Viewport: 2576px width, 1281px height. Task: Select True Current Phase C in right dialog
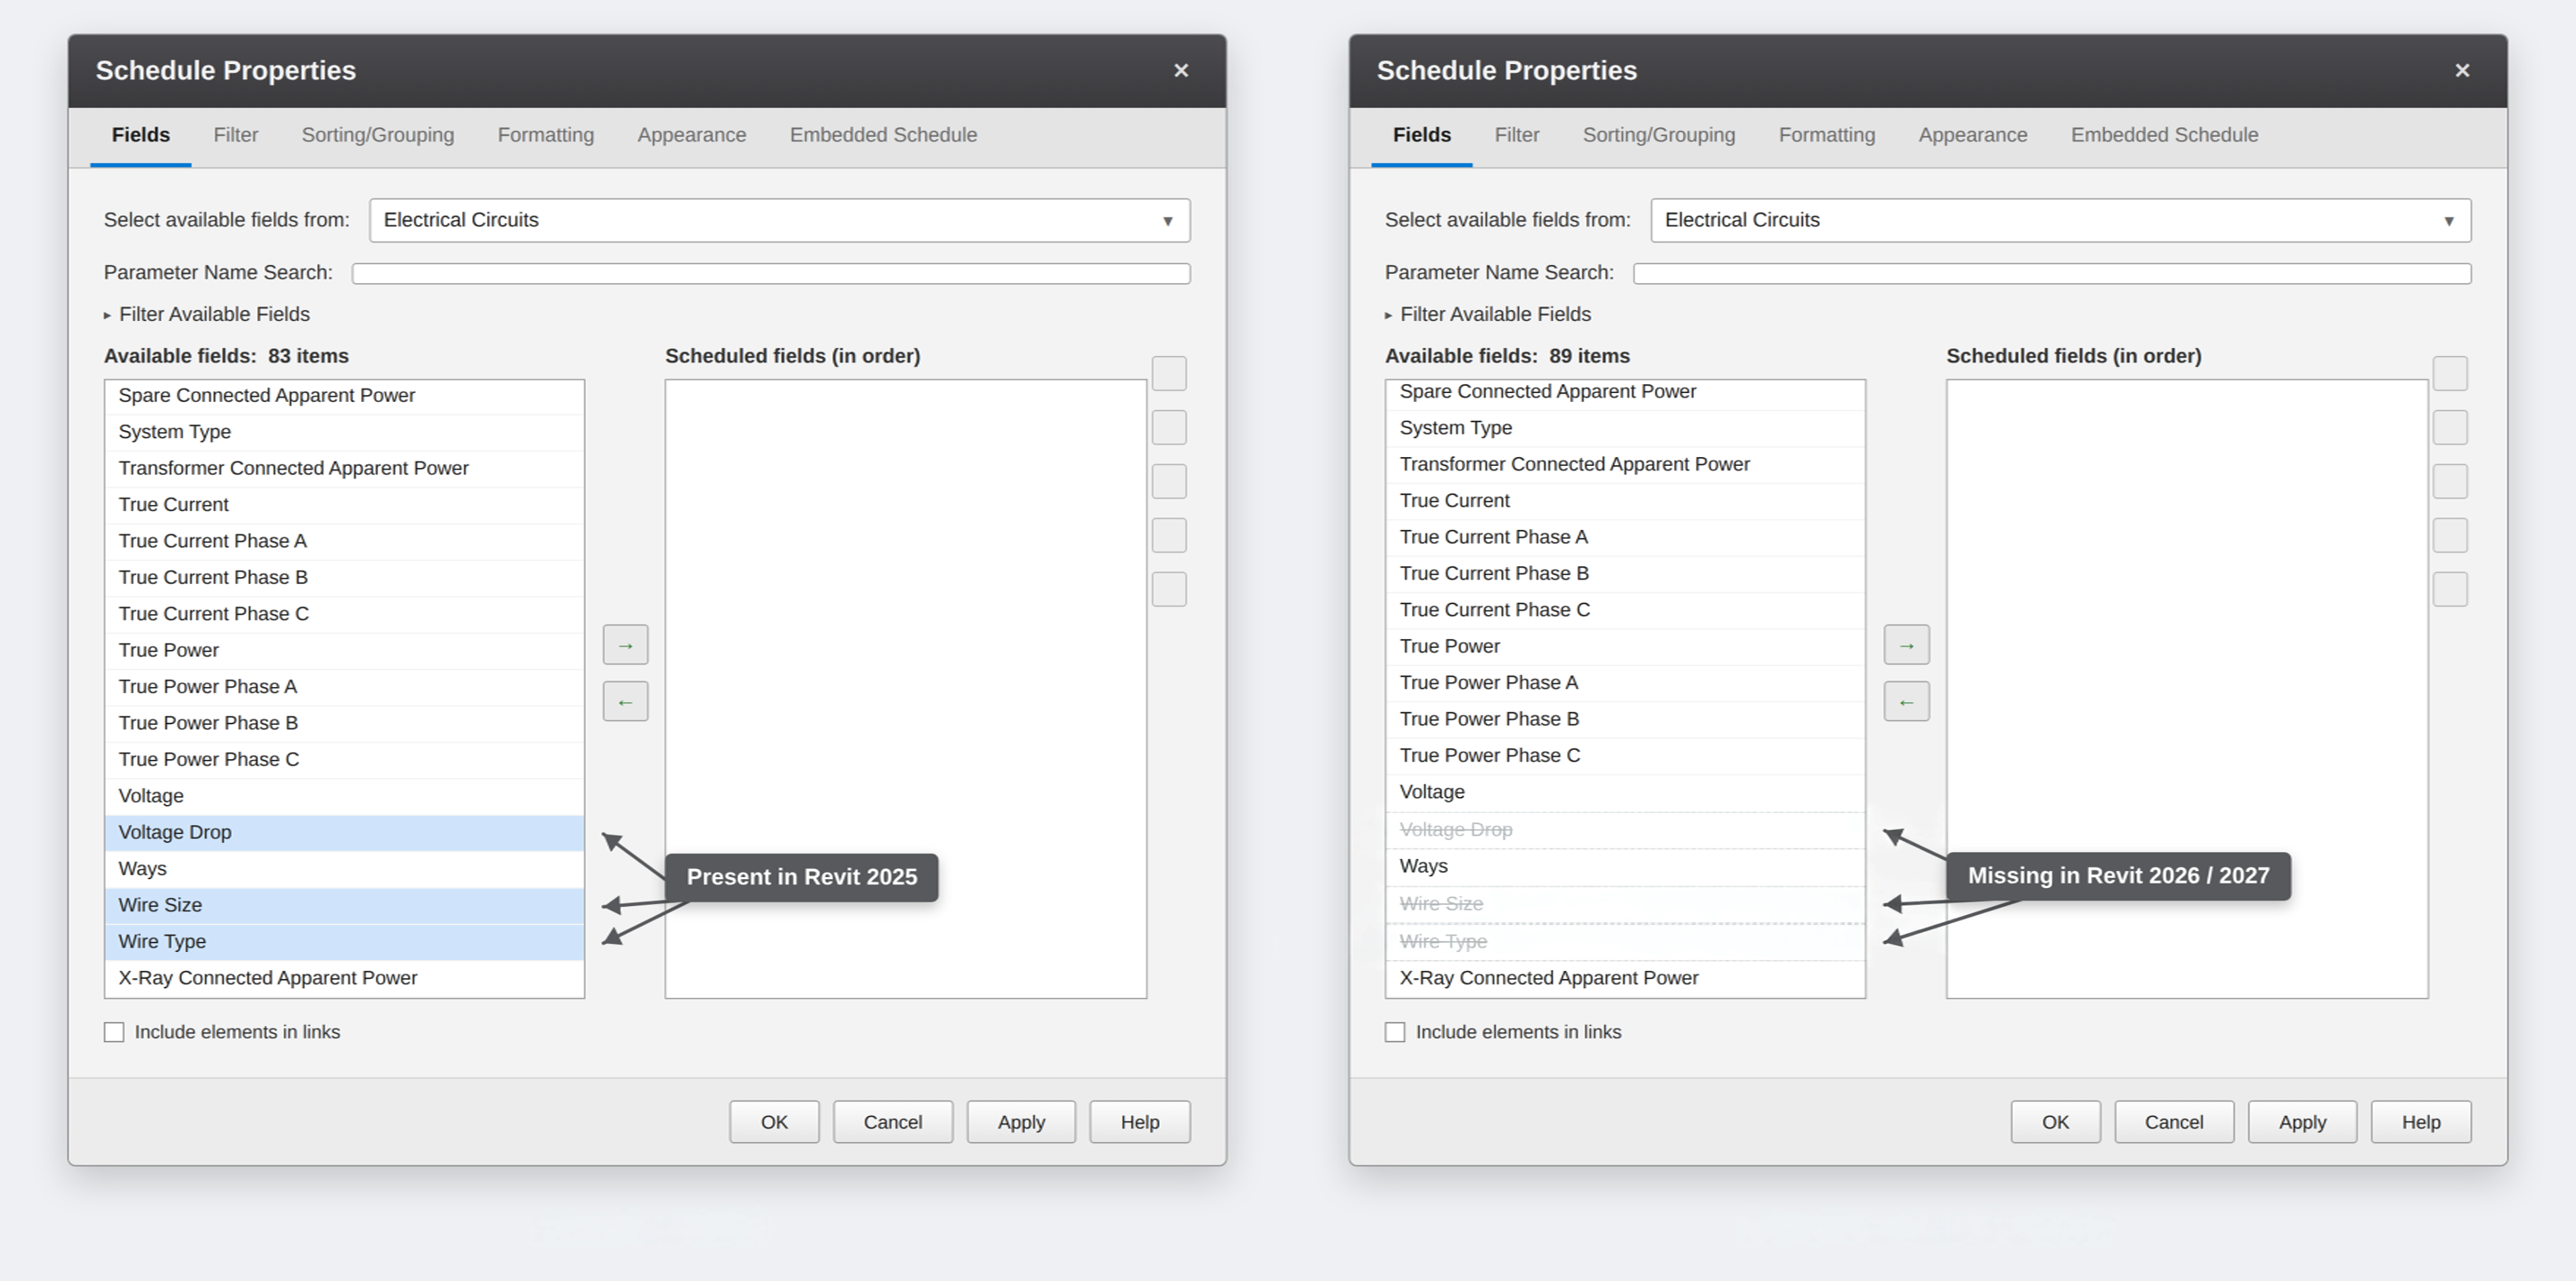point(1625,610)
